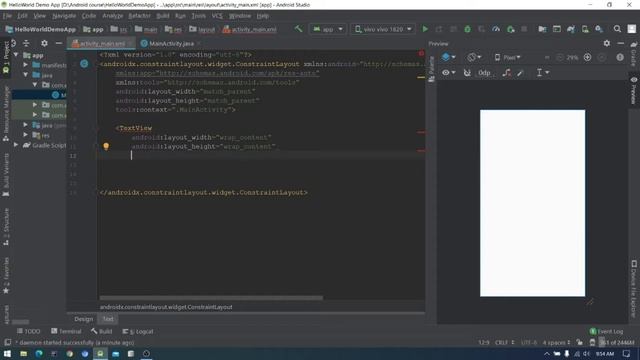640x360 pixels.
Task: Expand the res folder
Action: coord(26,135)
